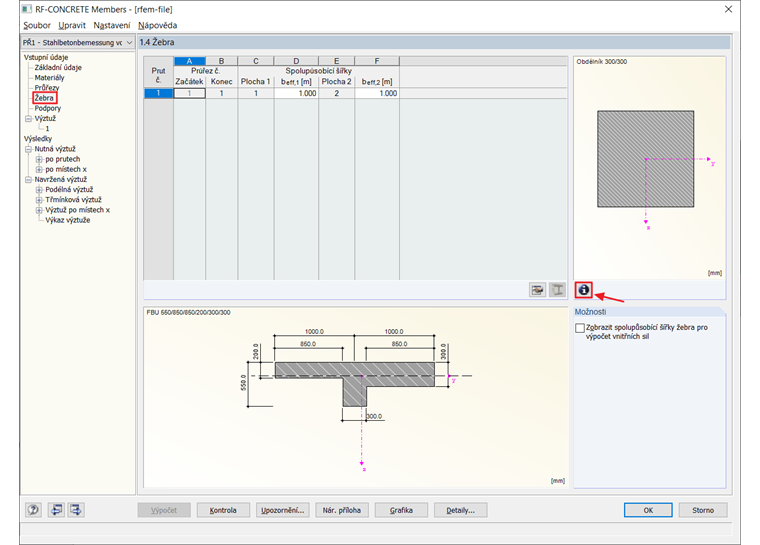The width and height of the screenshot is (760, 545).
Task: Expand the Výztuž po místech x node
Action: [x=39, y=210]
